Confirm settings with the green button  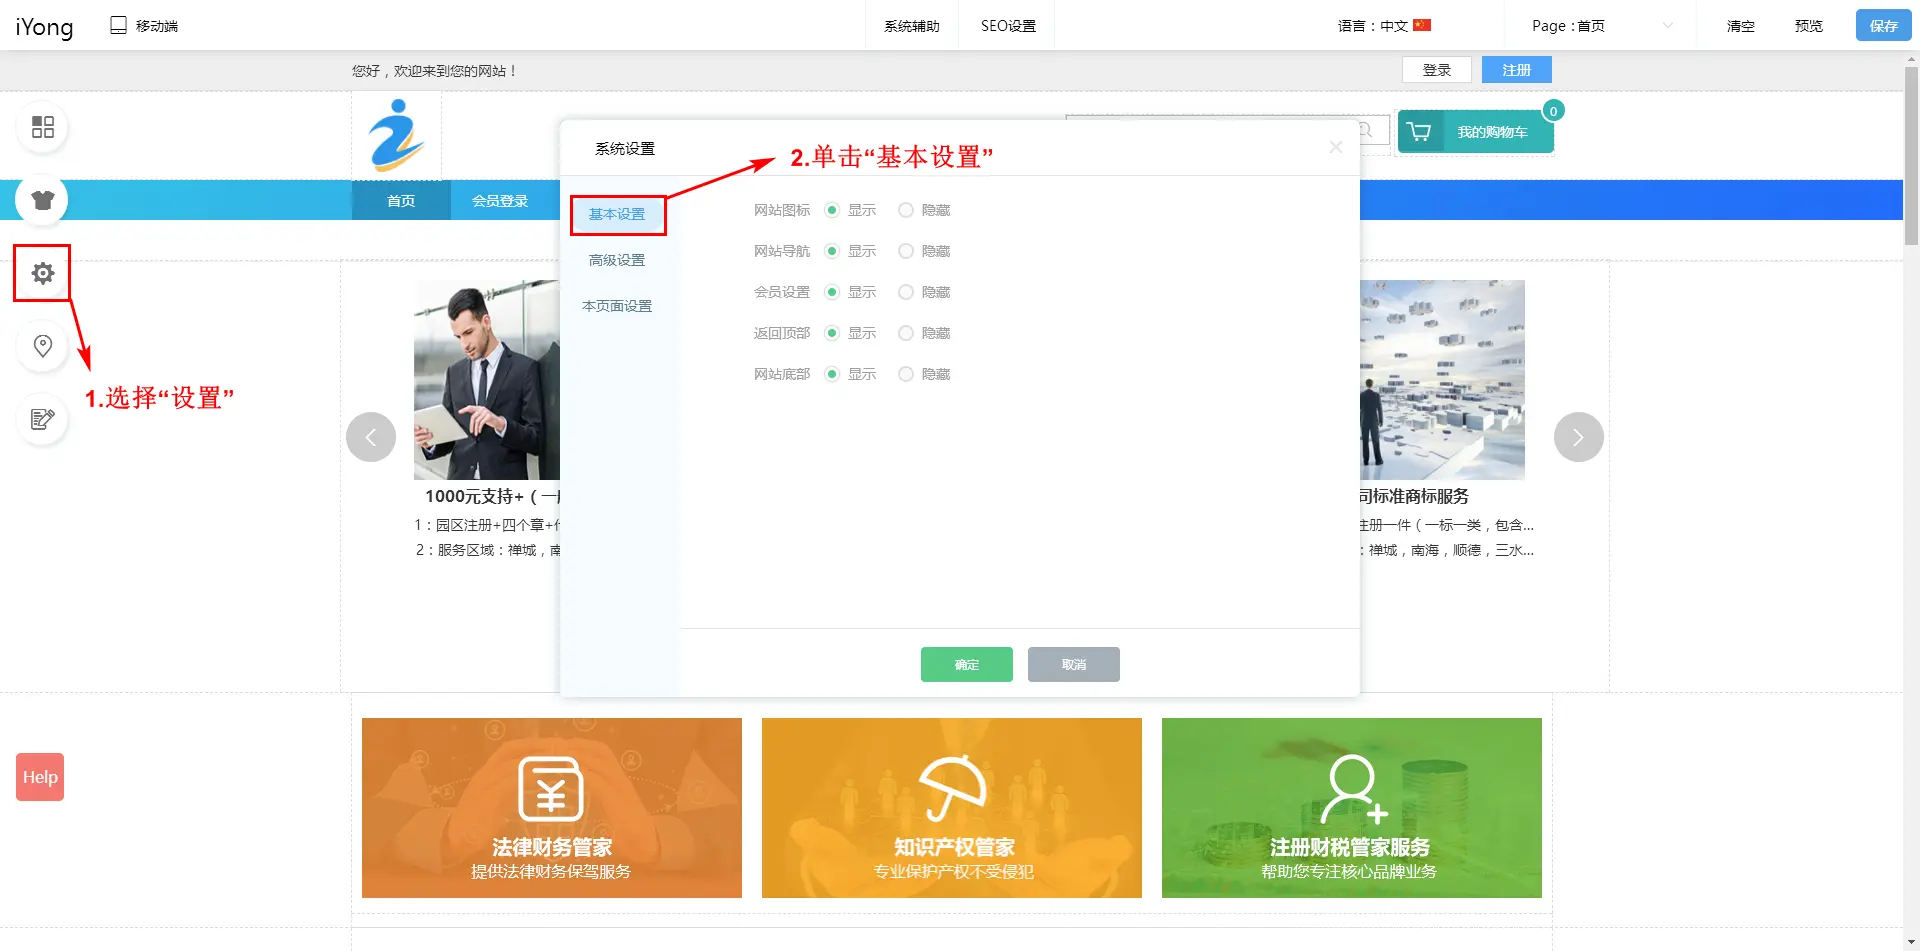966,664
